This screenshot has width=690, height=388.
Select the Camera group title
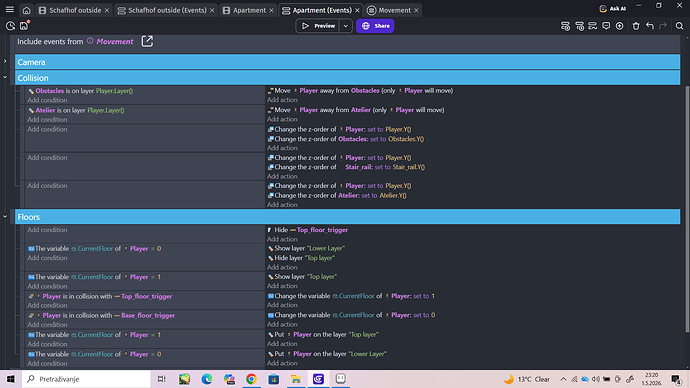click(31, 62)
